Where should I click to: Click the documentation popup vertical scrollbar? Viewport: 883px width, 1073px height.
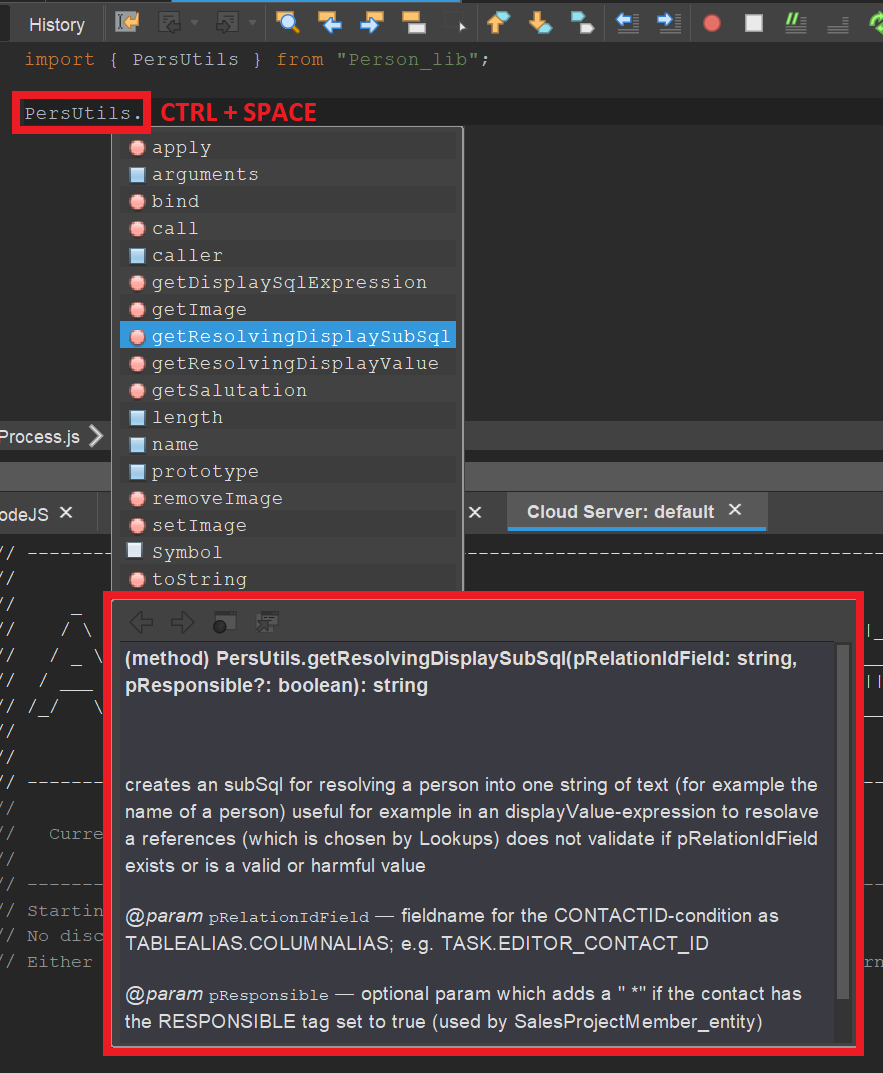click(843, 820)
